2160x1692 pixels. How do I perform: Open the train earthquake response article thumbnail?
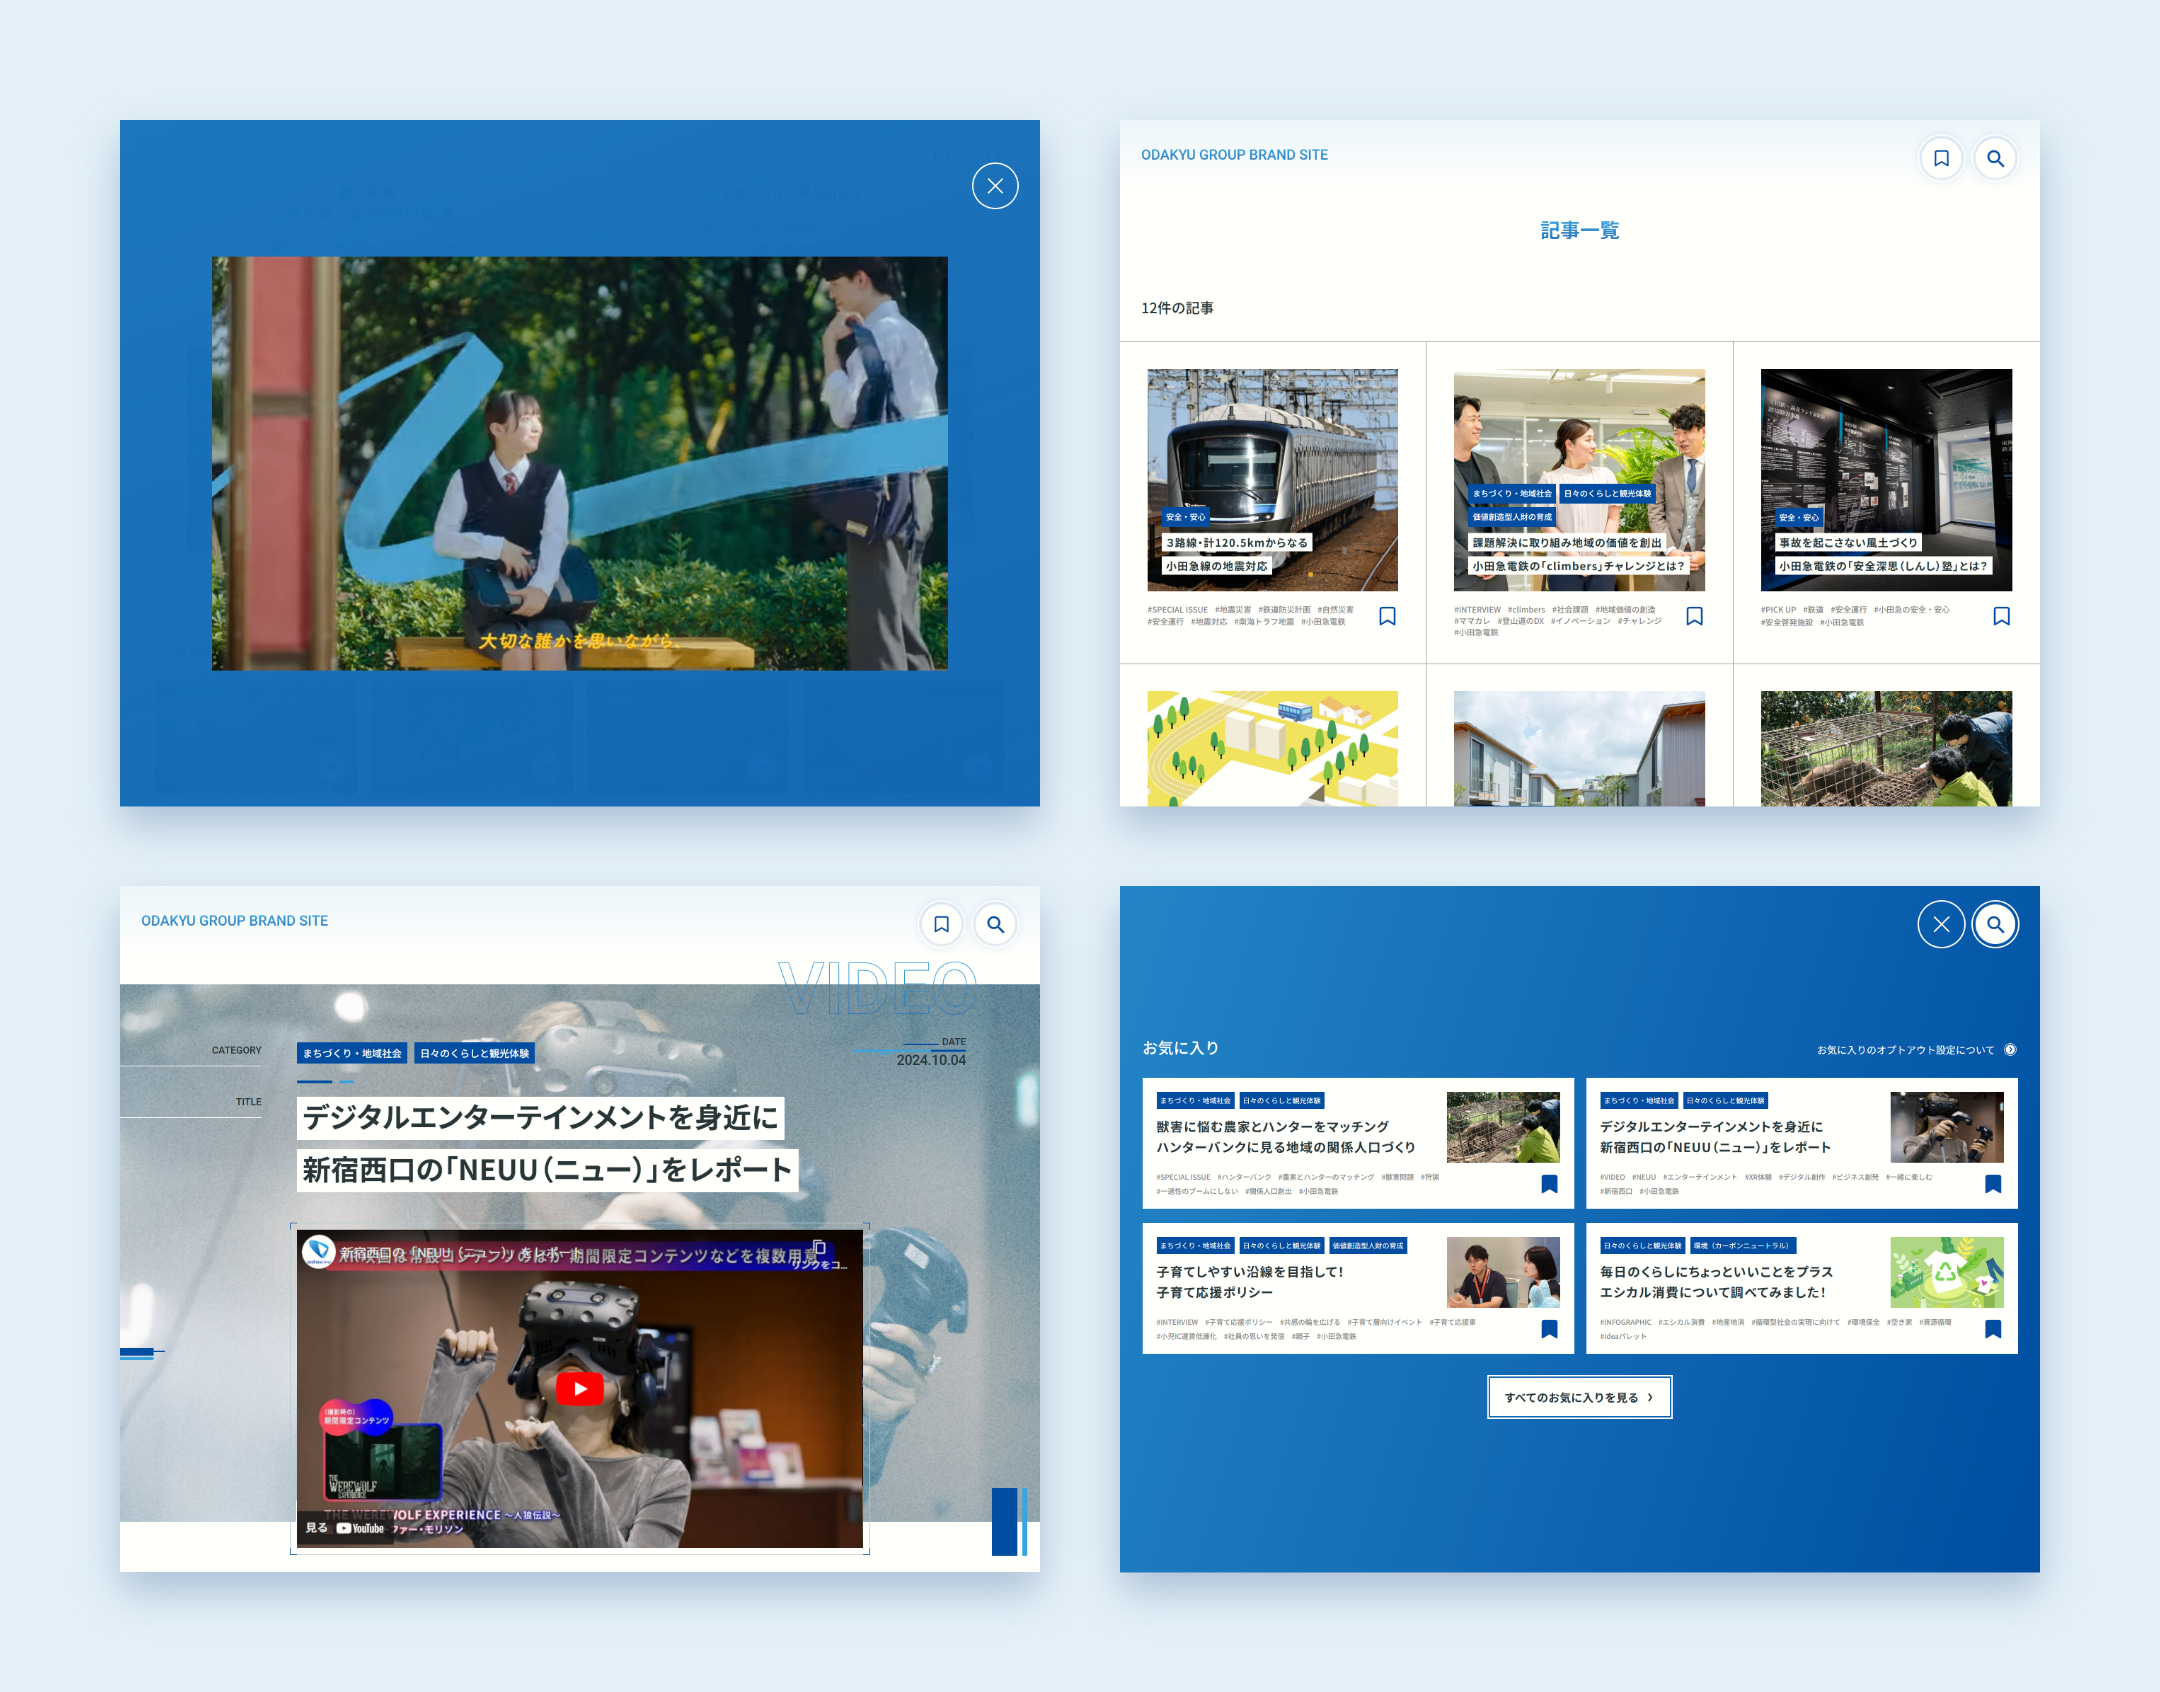(x=1272, y=480)
